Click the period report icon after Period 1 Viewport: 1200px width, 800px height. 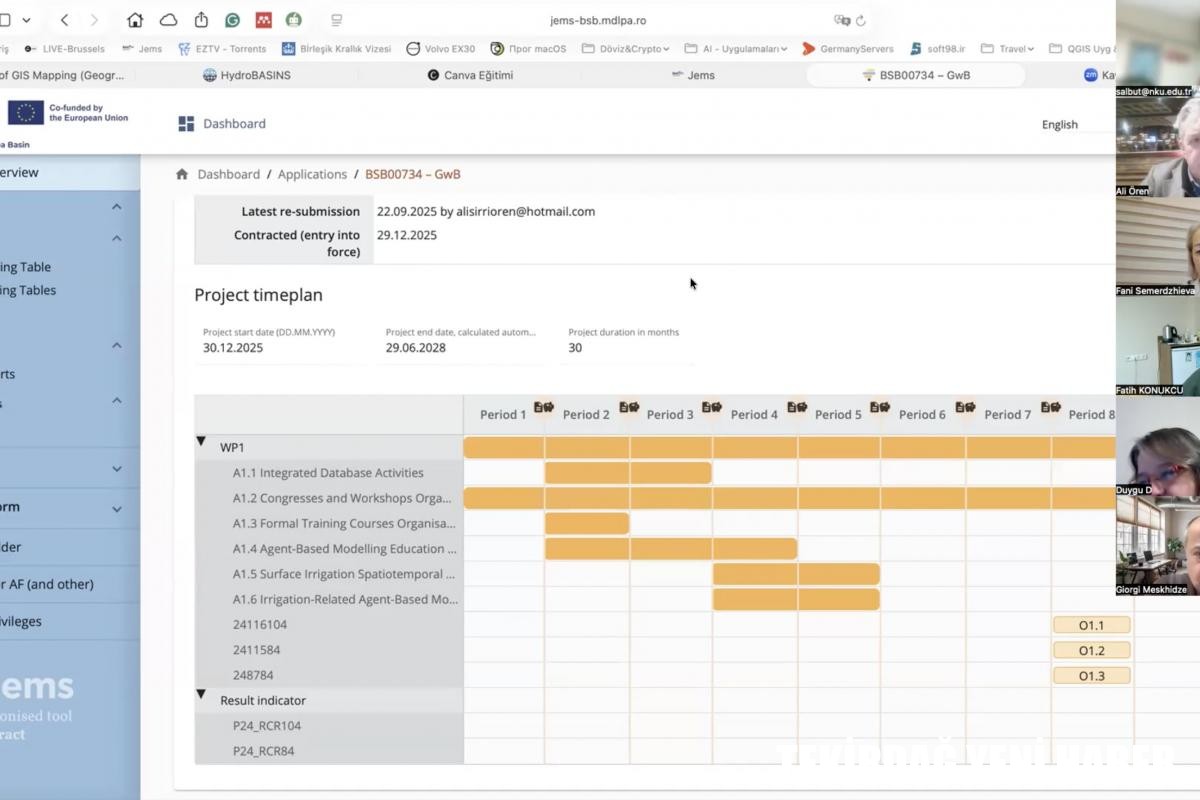544,408
